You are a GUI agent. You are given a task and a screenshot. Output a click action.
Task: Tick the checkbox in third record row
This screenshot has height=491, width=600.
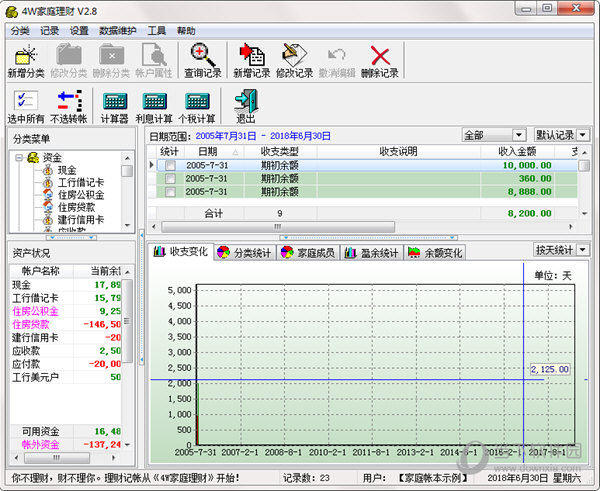click(170, 192)
